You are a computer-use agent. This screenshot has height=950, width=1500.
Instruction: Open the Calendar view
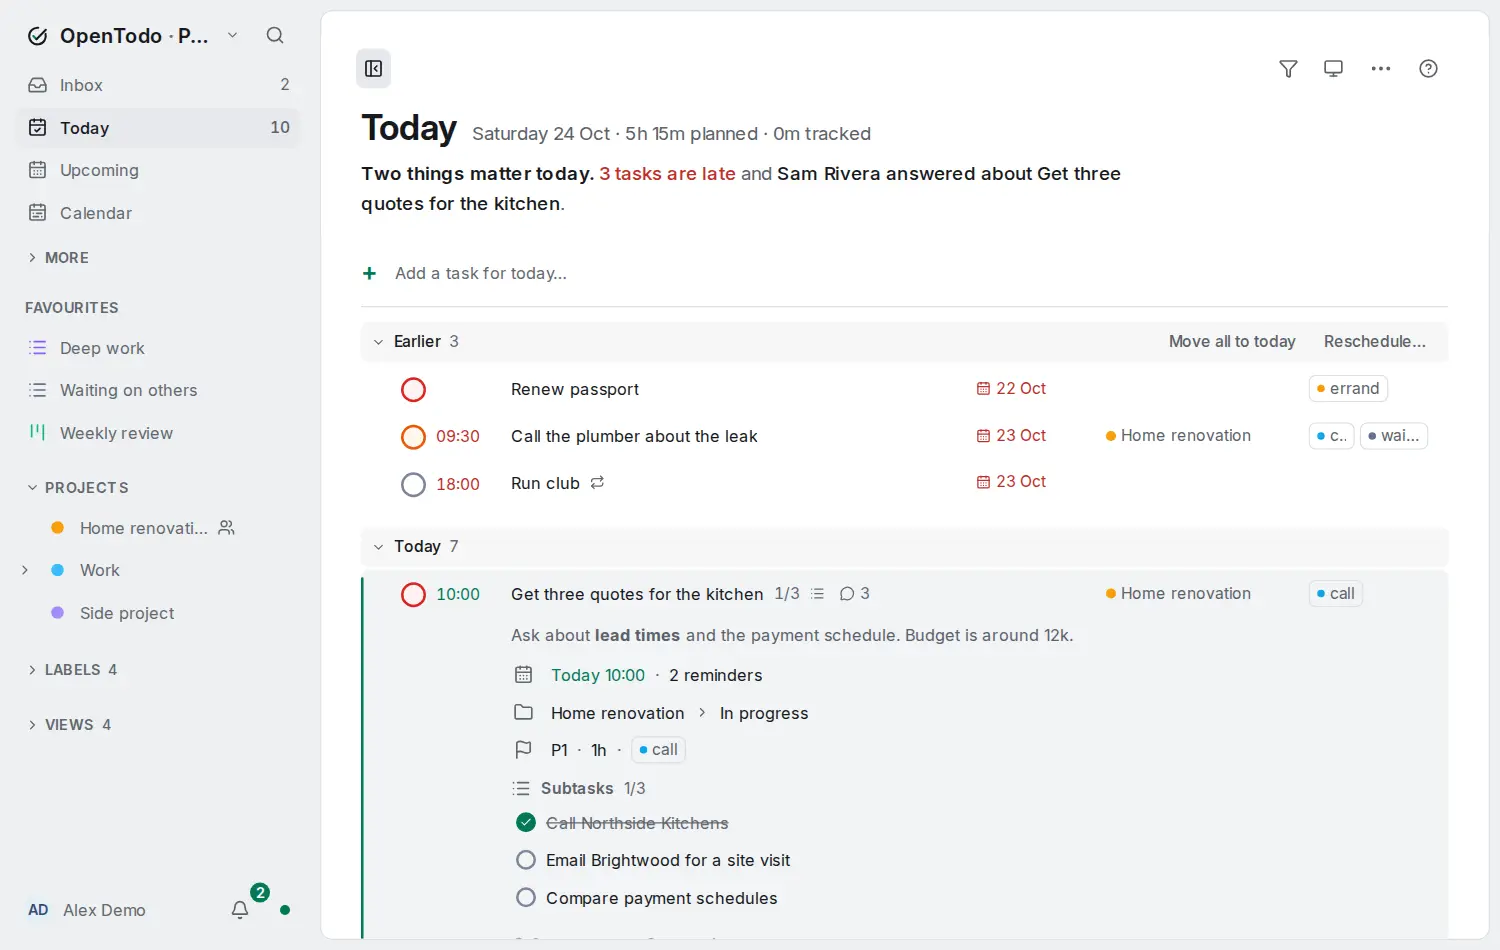[159, 213]
